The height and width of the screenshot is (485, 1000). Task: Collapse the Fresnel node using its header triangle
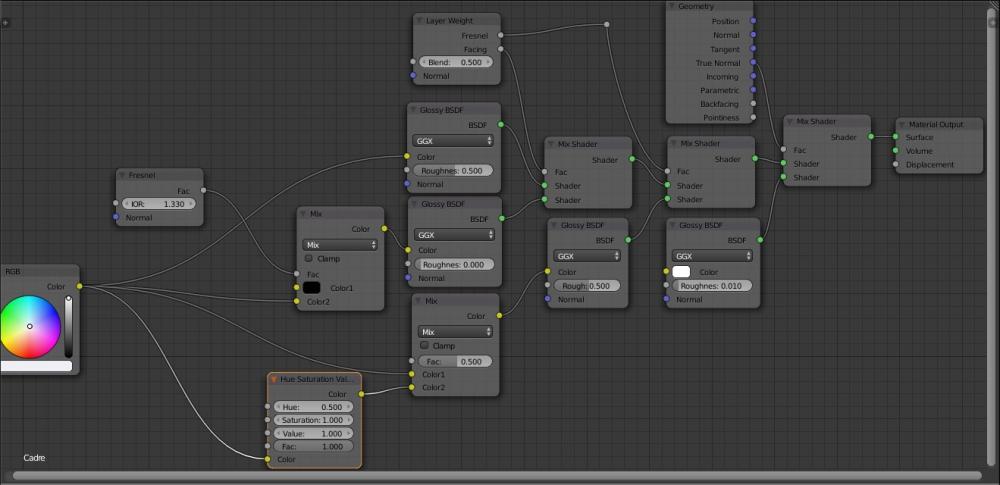[x=122, y=175]
